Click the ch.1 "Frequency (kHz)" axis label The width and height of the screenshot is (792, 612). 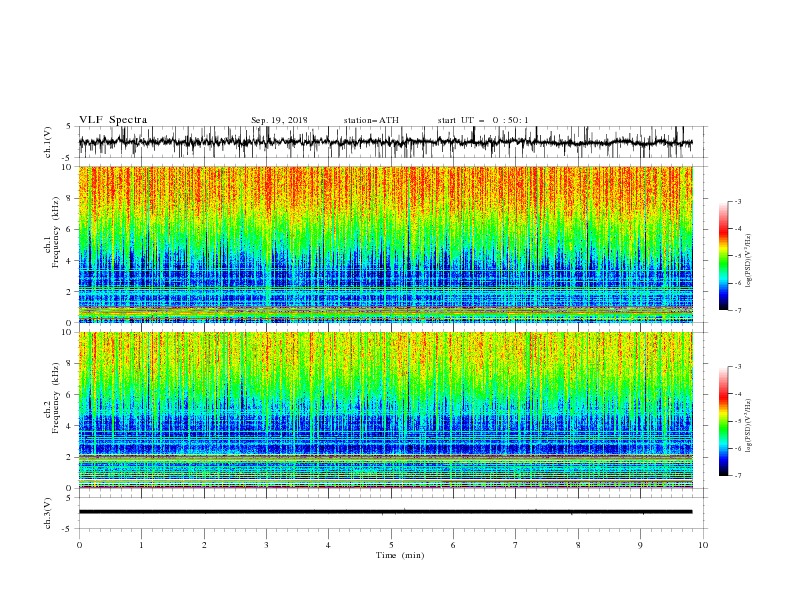(x=56, y=232)
